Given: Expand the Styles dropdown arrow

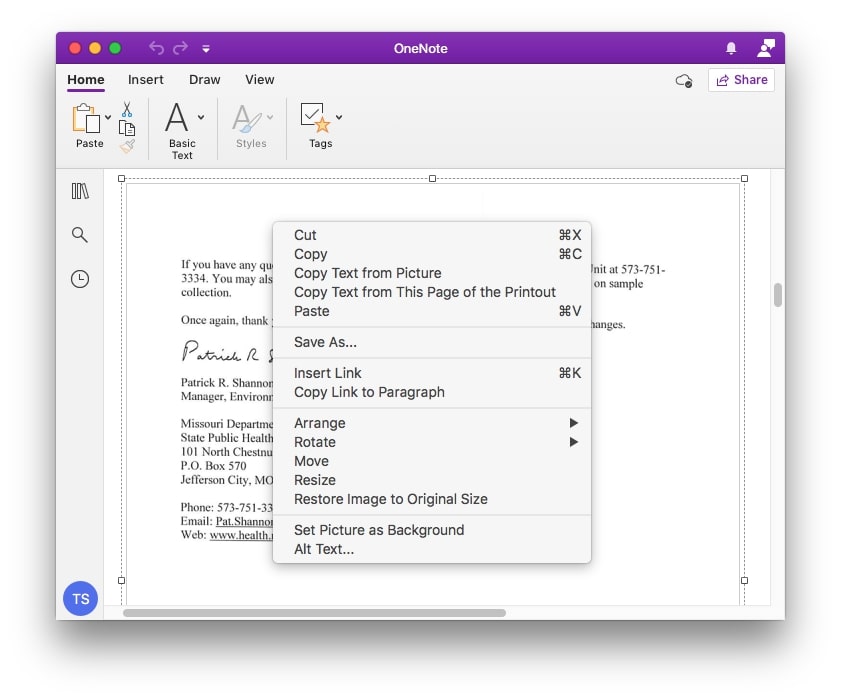Looking at the screenshot, I should tap(270, 117).
